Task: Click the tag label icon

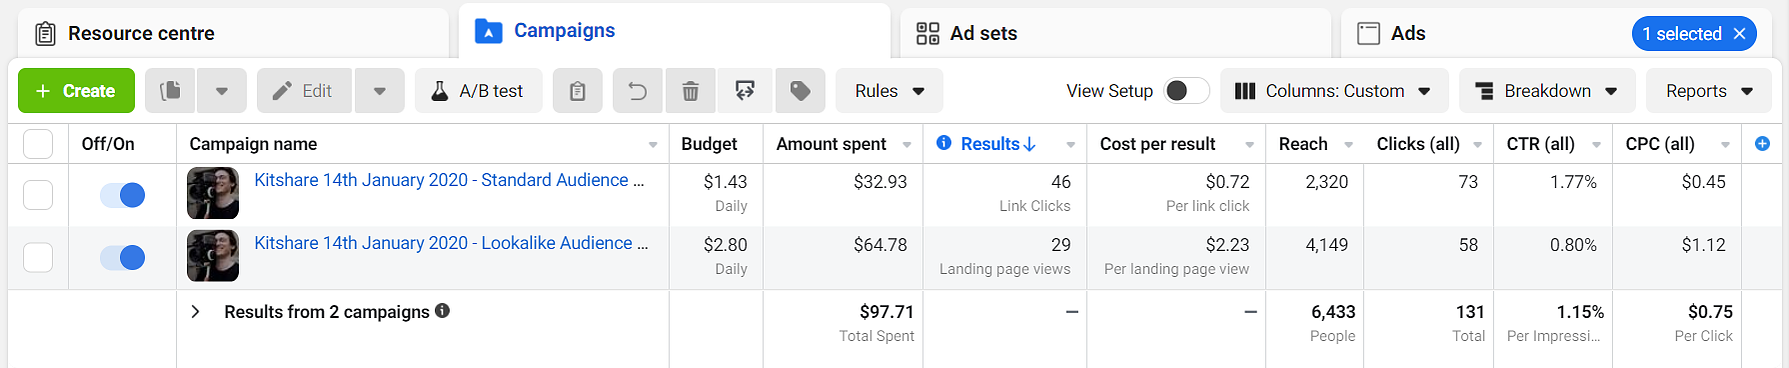Action: [800, 91]
